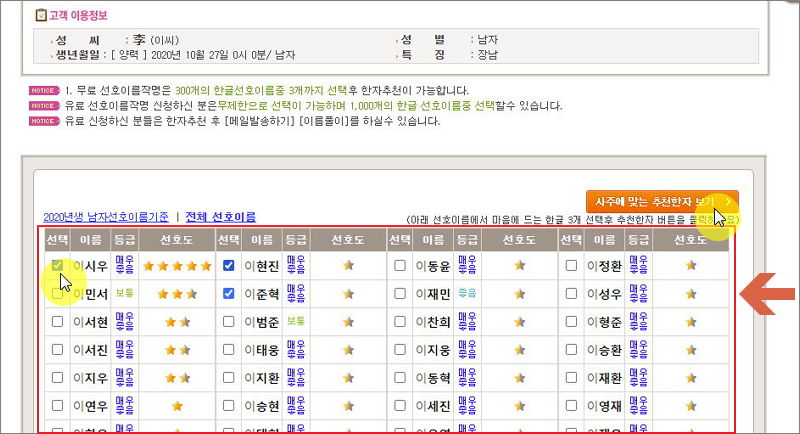Click the 장남 value in customer info
Image resolution: width=800 pixels, height=434 pixels.
click(x=488, y=55)
